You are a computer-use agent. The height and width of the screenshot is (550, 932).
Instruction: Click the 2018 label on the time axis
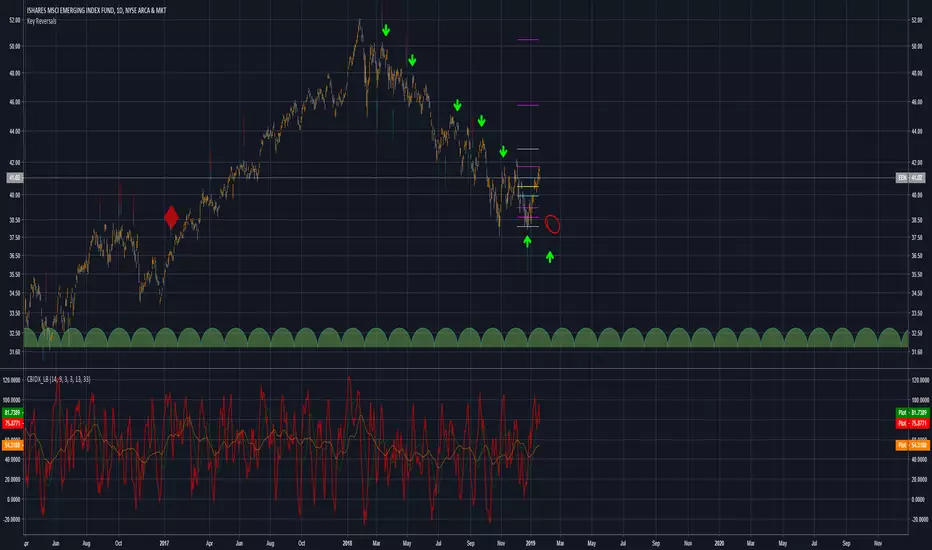tap(348, 543)
